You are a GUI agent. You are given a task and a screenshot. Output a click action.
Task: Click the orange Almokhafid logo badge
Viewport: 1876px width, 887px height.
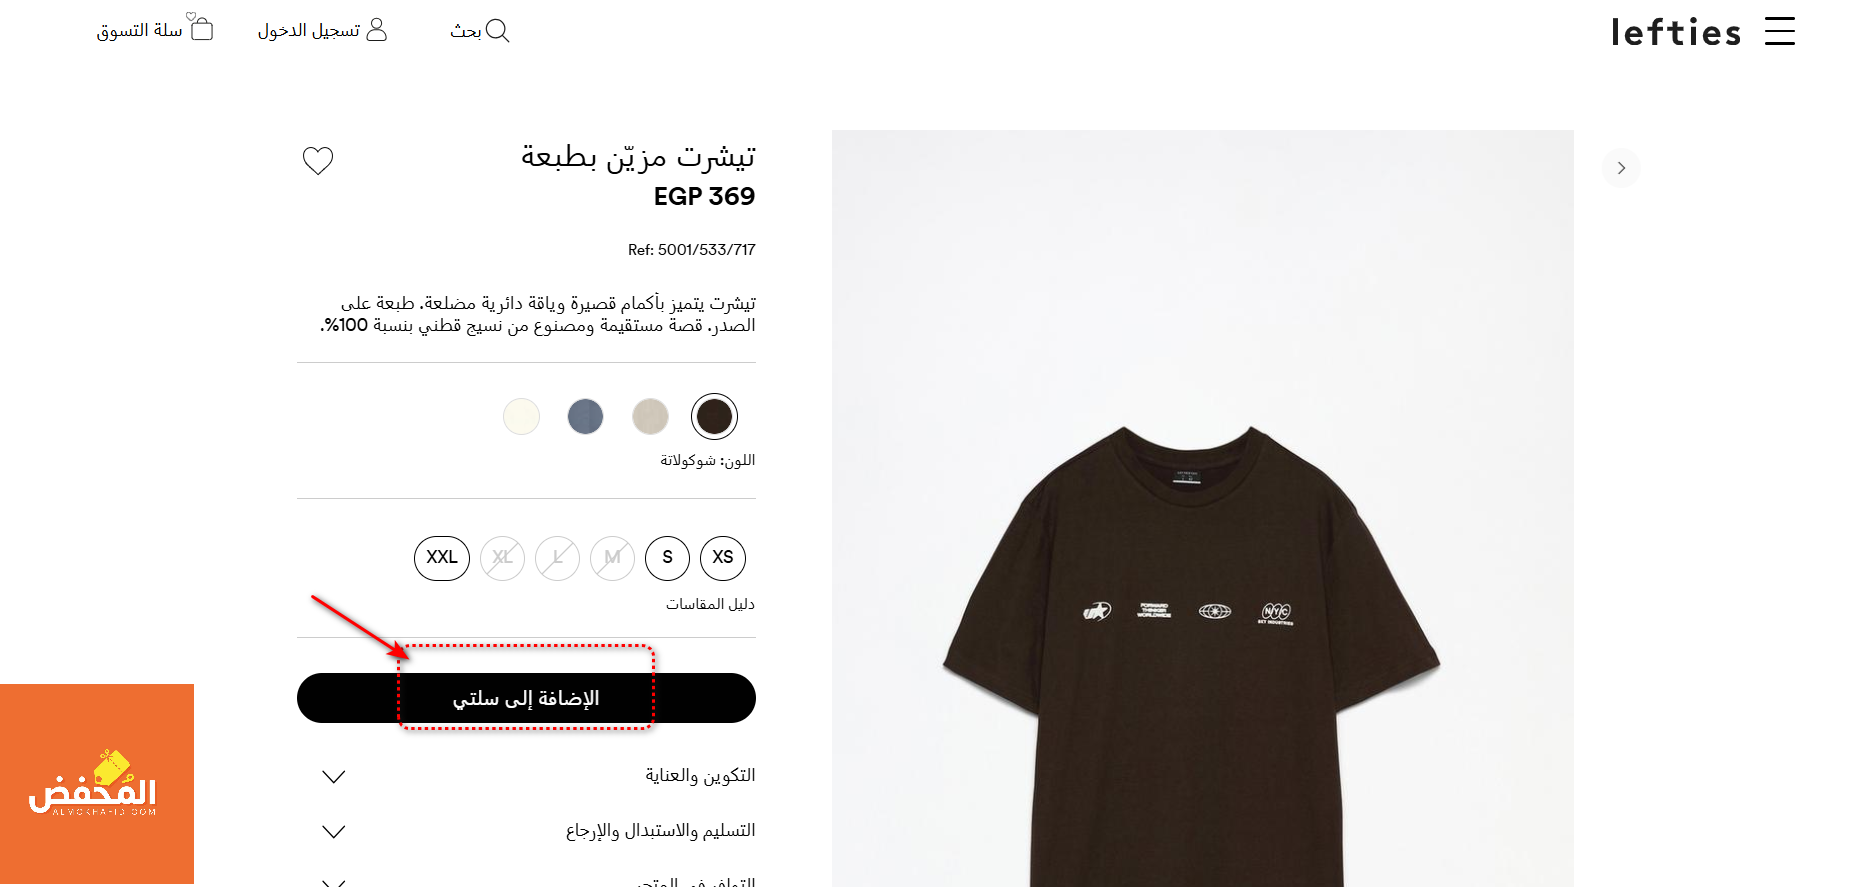97,784
